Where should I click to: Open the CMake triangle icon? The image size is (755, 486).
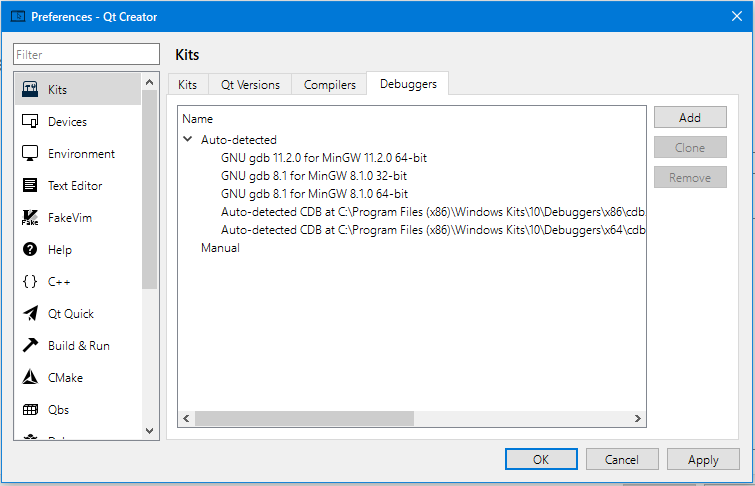point(30,378)
